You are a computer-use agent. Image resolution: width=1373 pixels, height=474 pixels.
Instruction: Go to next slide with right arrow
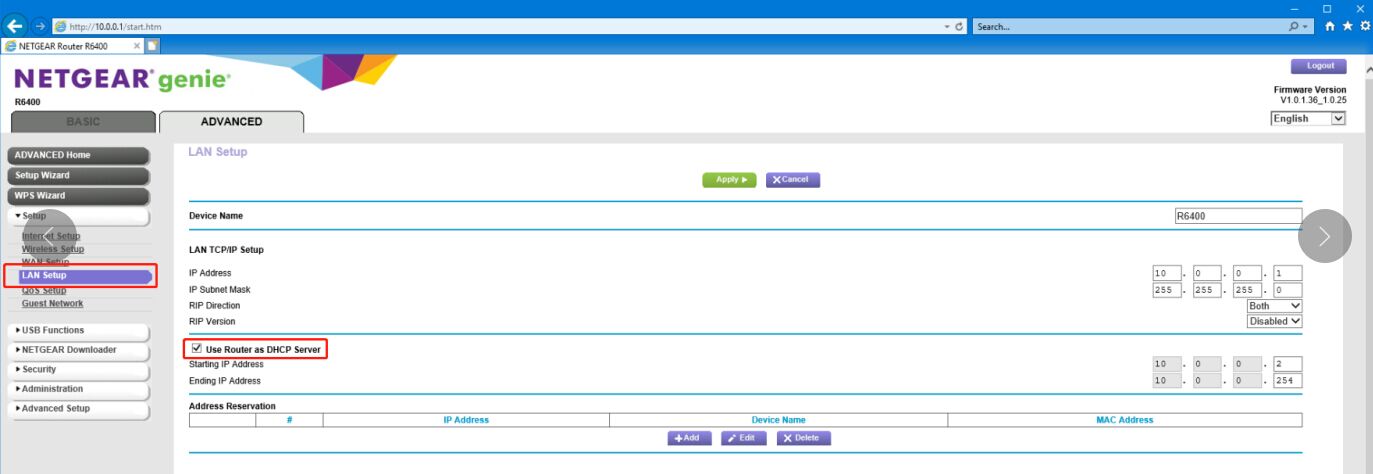click(1324, 236)
